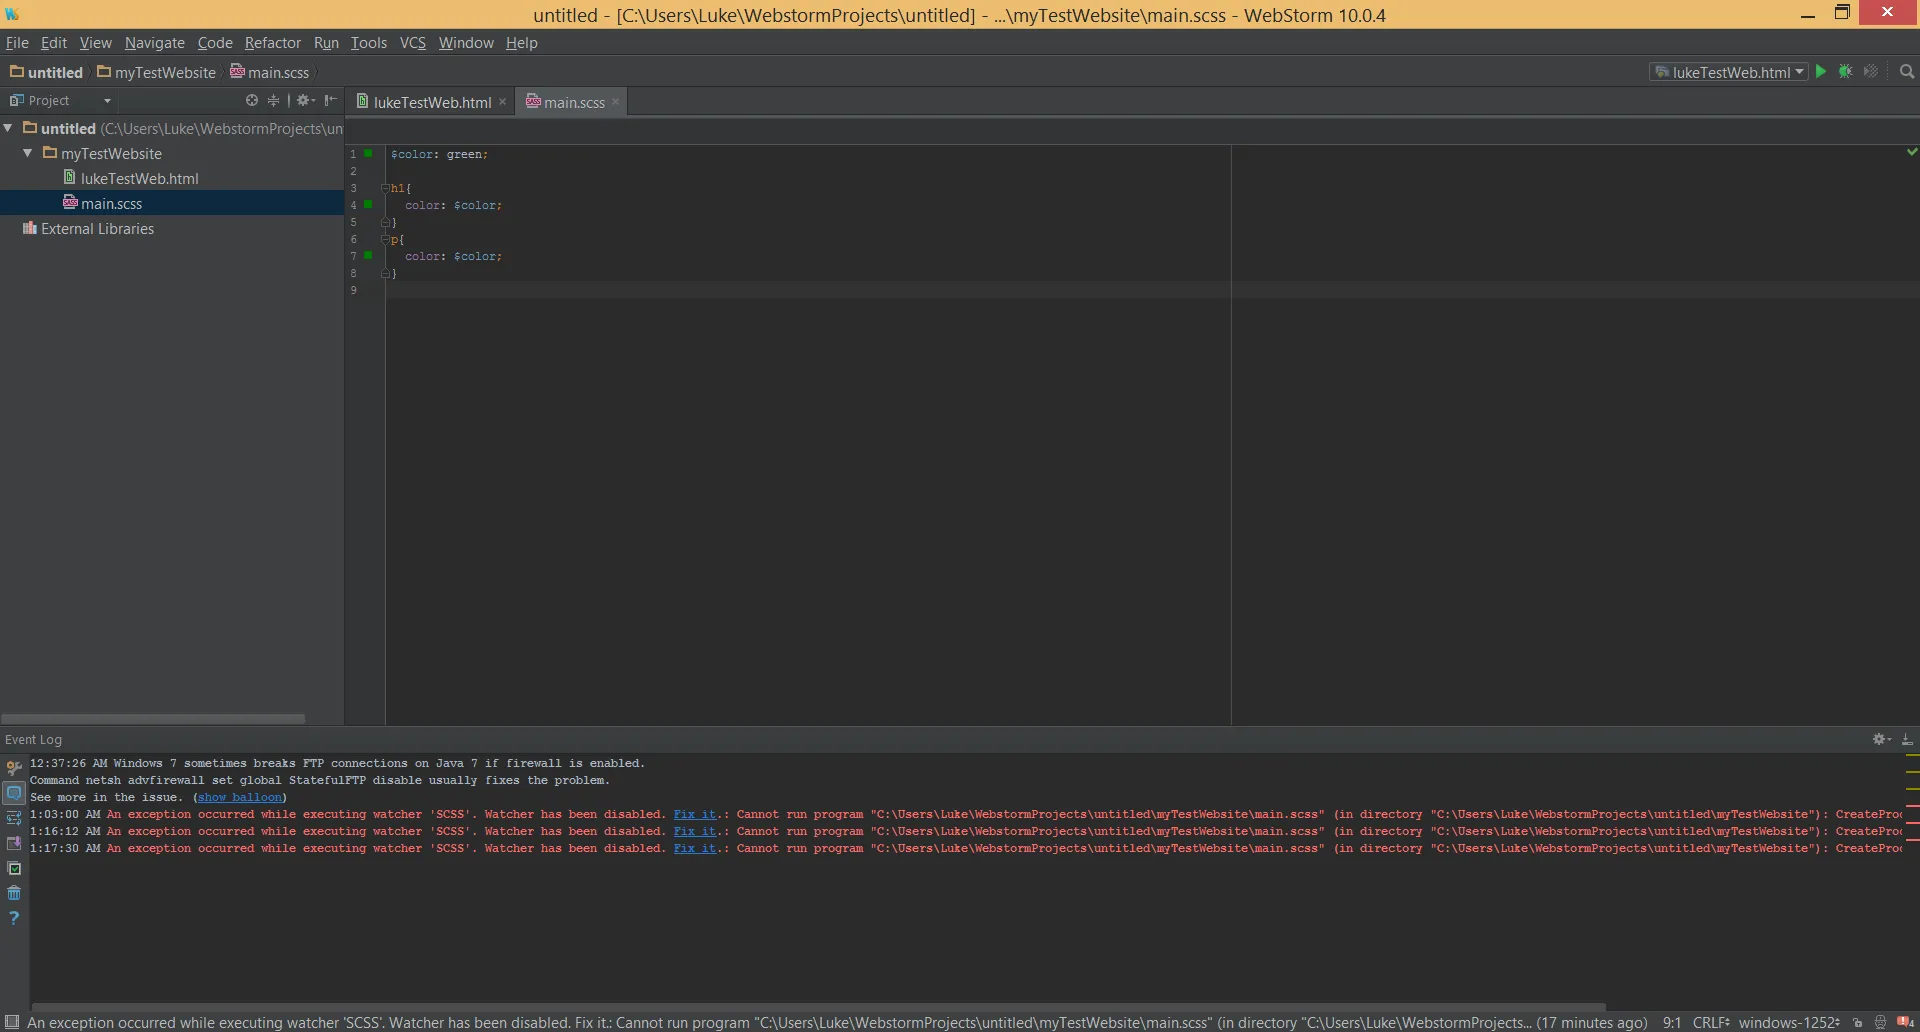The image size is (1920, 1032).
Task: Start debugging with the green bug icon
Action: (1846, 72)
